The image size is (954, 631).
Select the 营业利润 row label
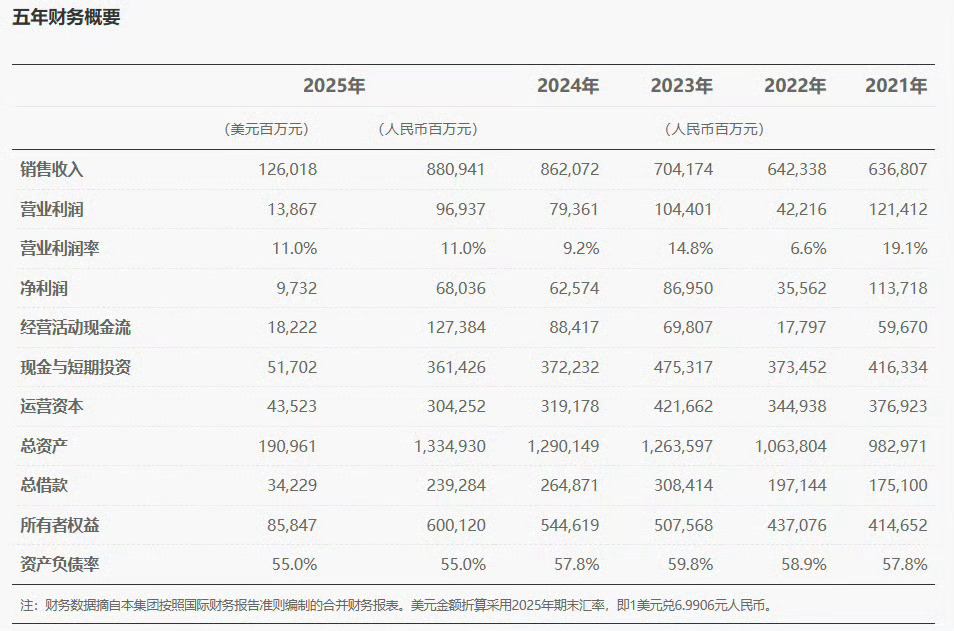click(50, 208)
